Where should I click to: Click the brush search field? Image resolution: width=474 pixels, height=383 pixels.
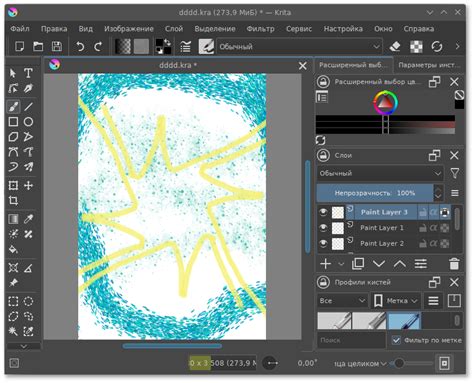(x=351, y=340)
